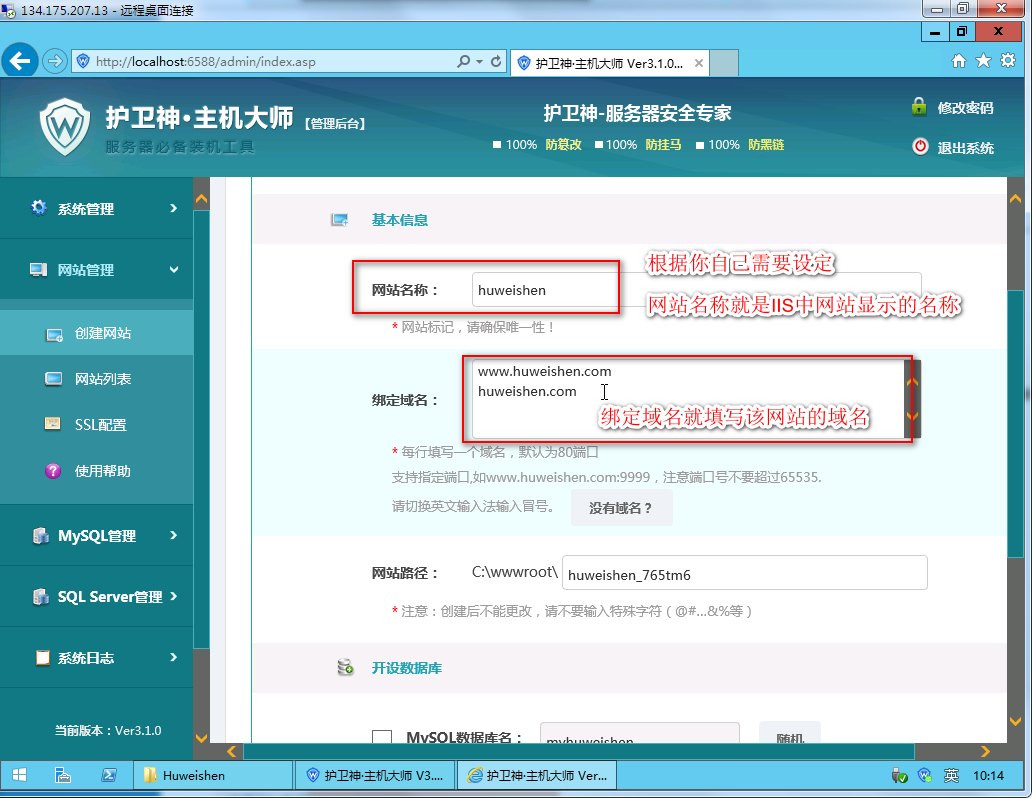This screenshot has width=1032, height=798.
Task: Click content scrollbar down arrow
Action: (x=1016, y=721)
